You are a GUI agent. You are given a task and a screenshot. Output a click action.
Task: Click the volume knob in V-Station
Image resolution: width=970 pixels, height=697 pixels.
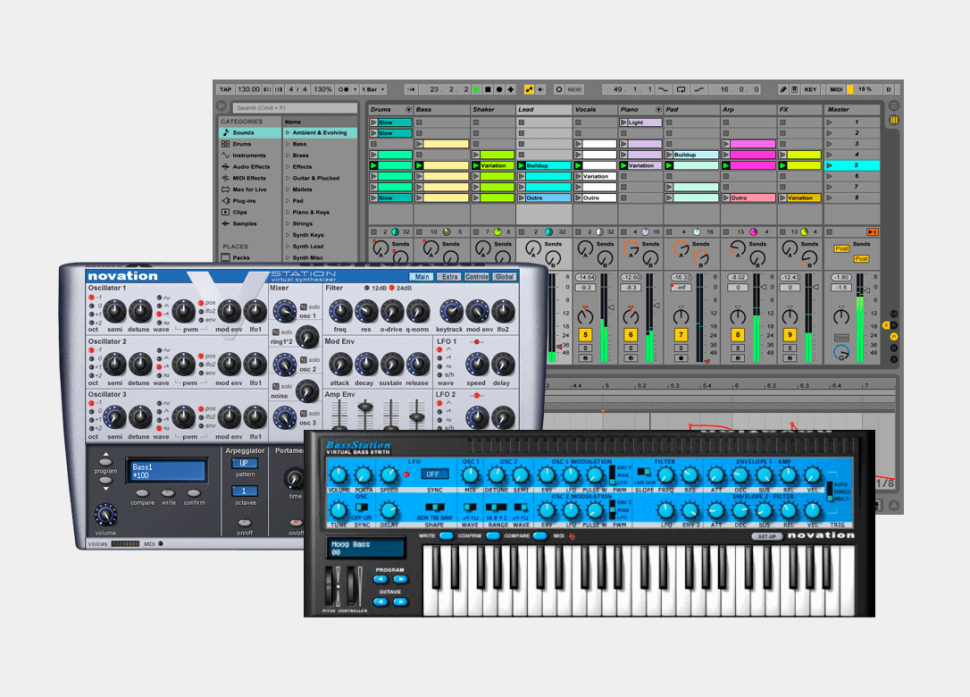pos(105,515)
